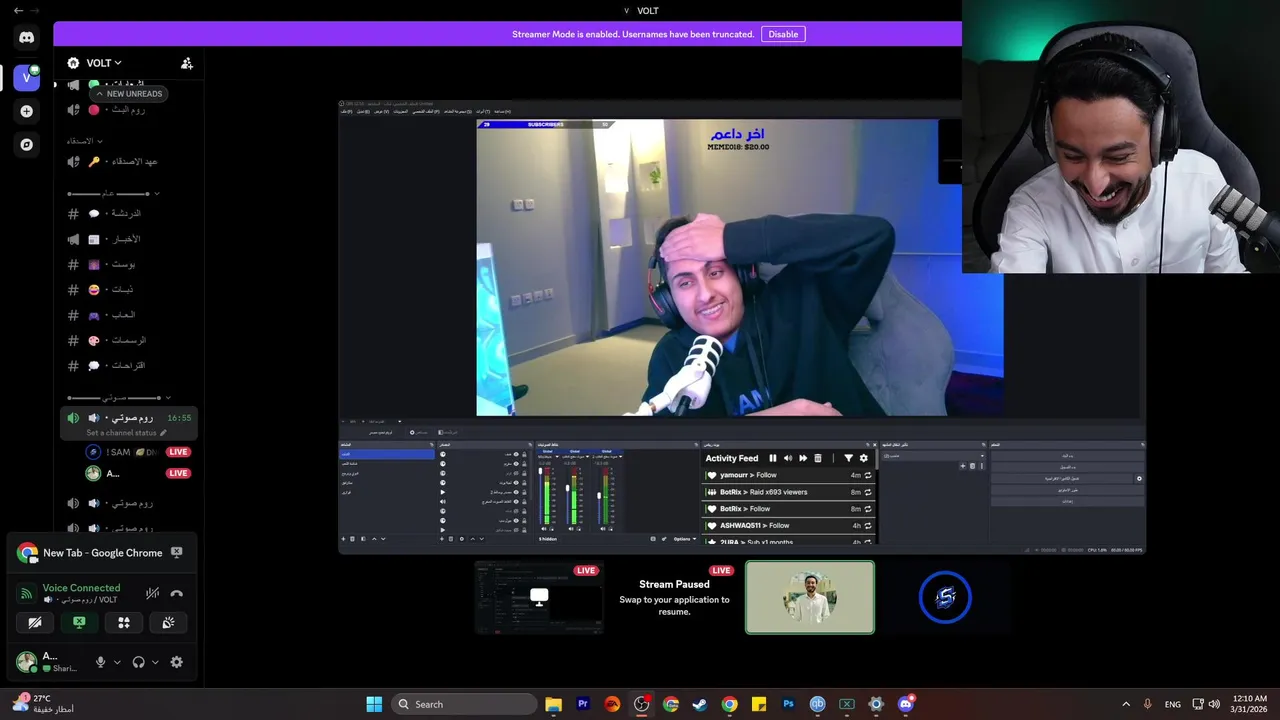Open Photoshop from the taskbar
Screen dimensions: 1280x720
(x=788, y=704)
